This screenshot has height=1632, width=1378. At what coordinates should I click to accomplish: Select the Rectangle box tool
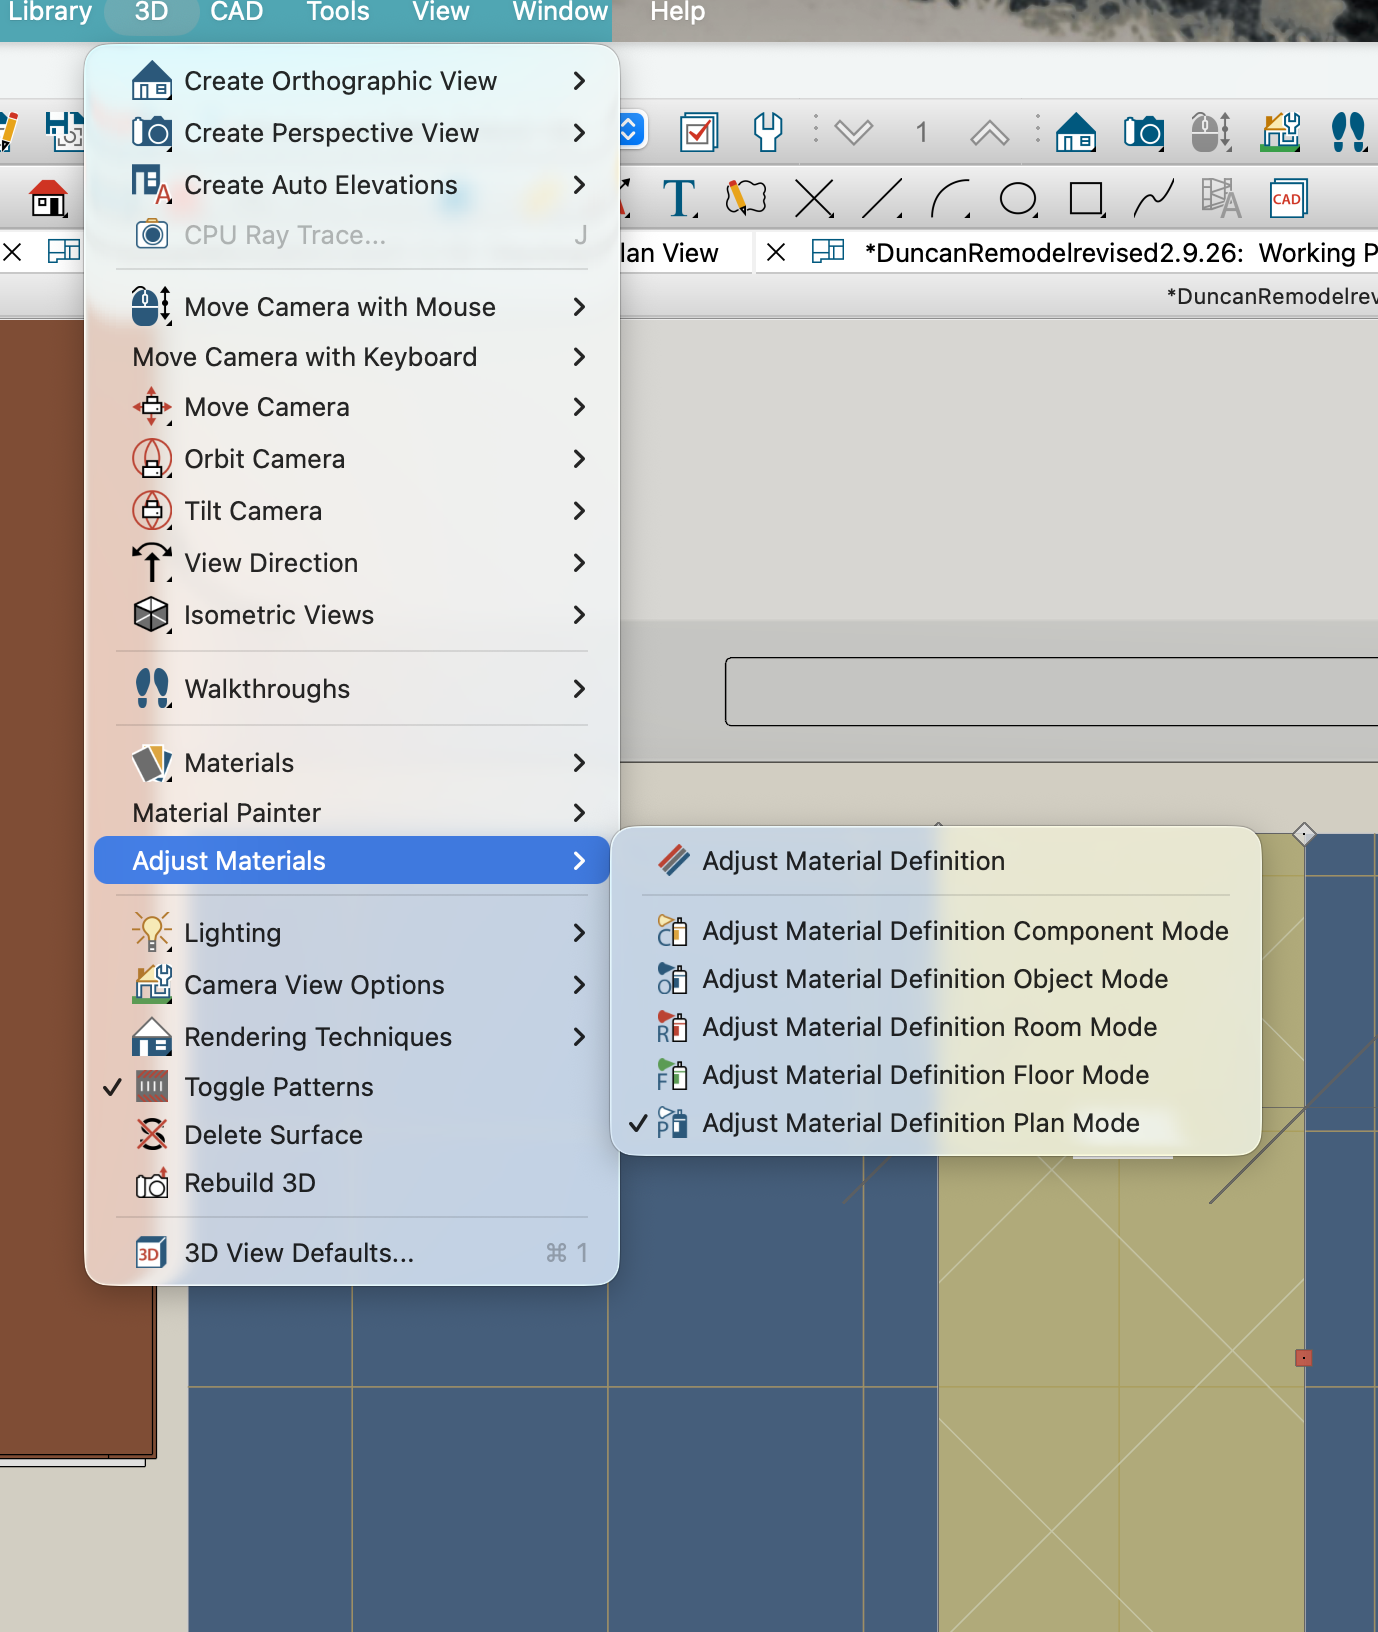point(1086,199)
